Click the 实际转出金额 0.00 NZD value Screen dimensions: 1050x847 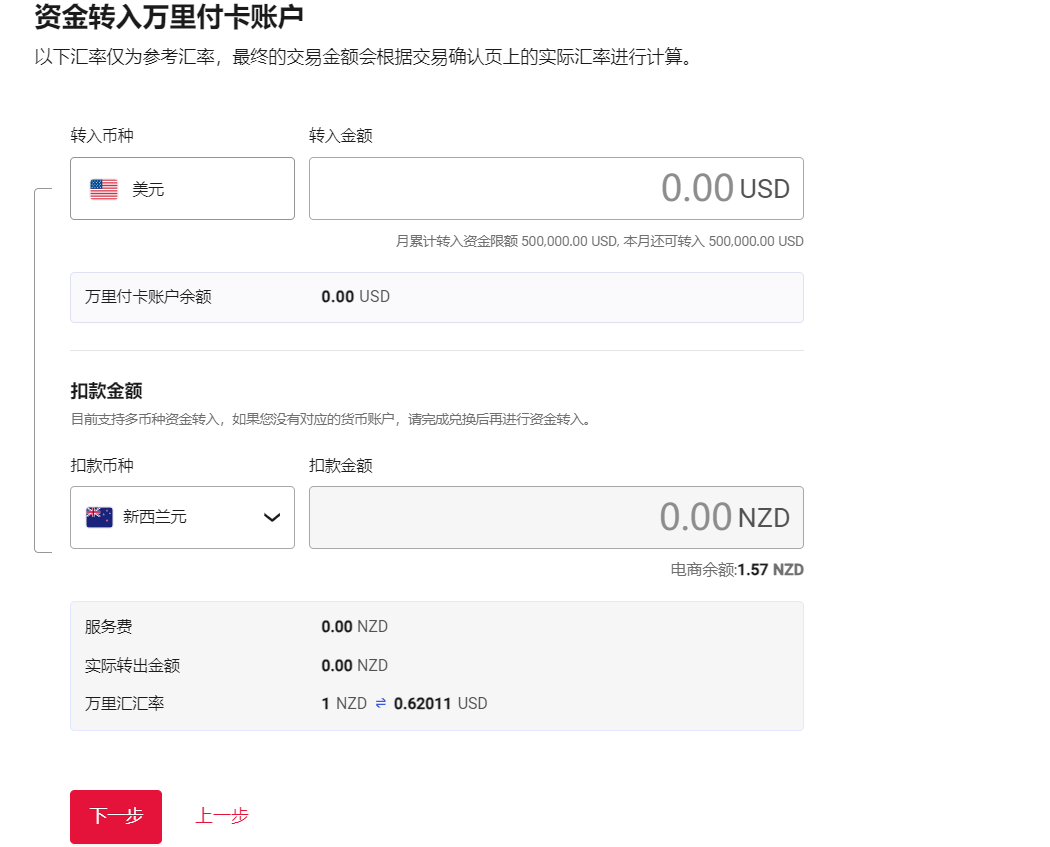pyautogui.click(x=354, y=666)
